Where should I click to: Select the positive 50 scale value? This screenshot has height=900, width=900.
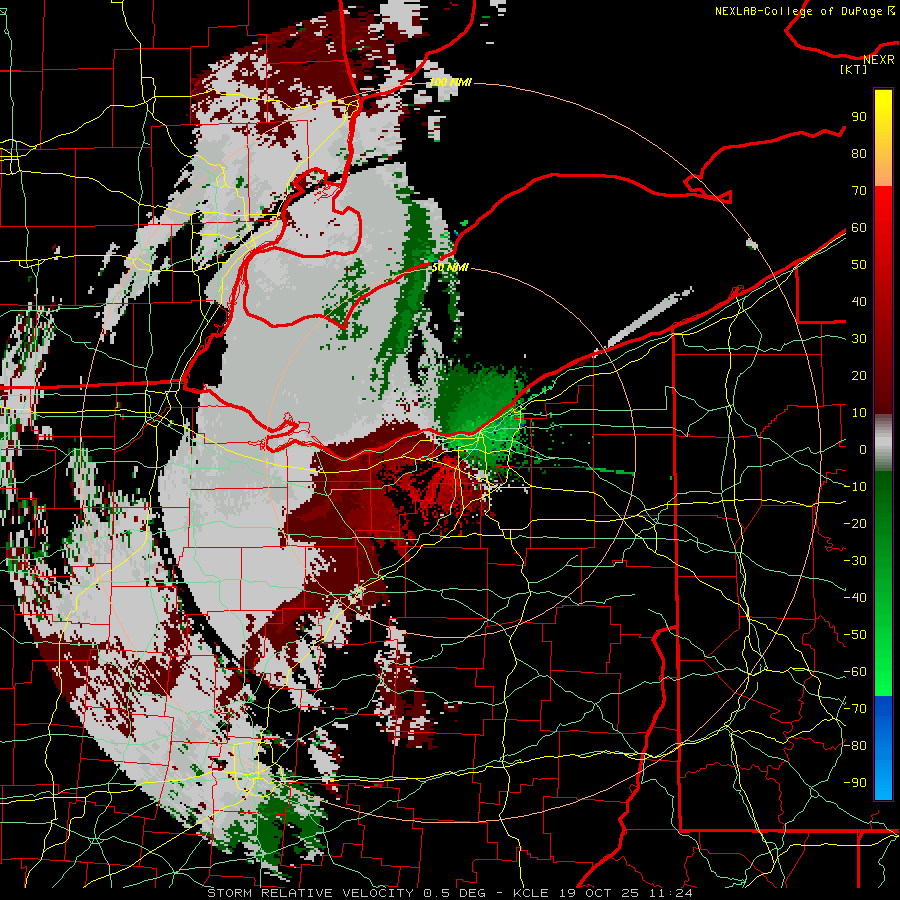tap(859, 265)
